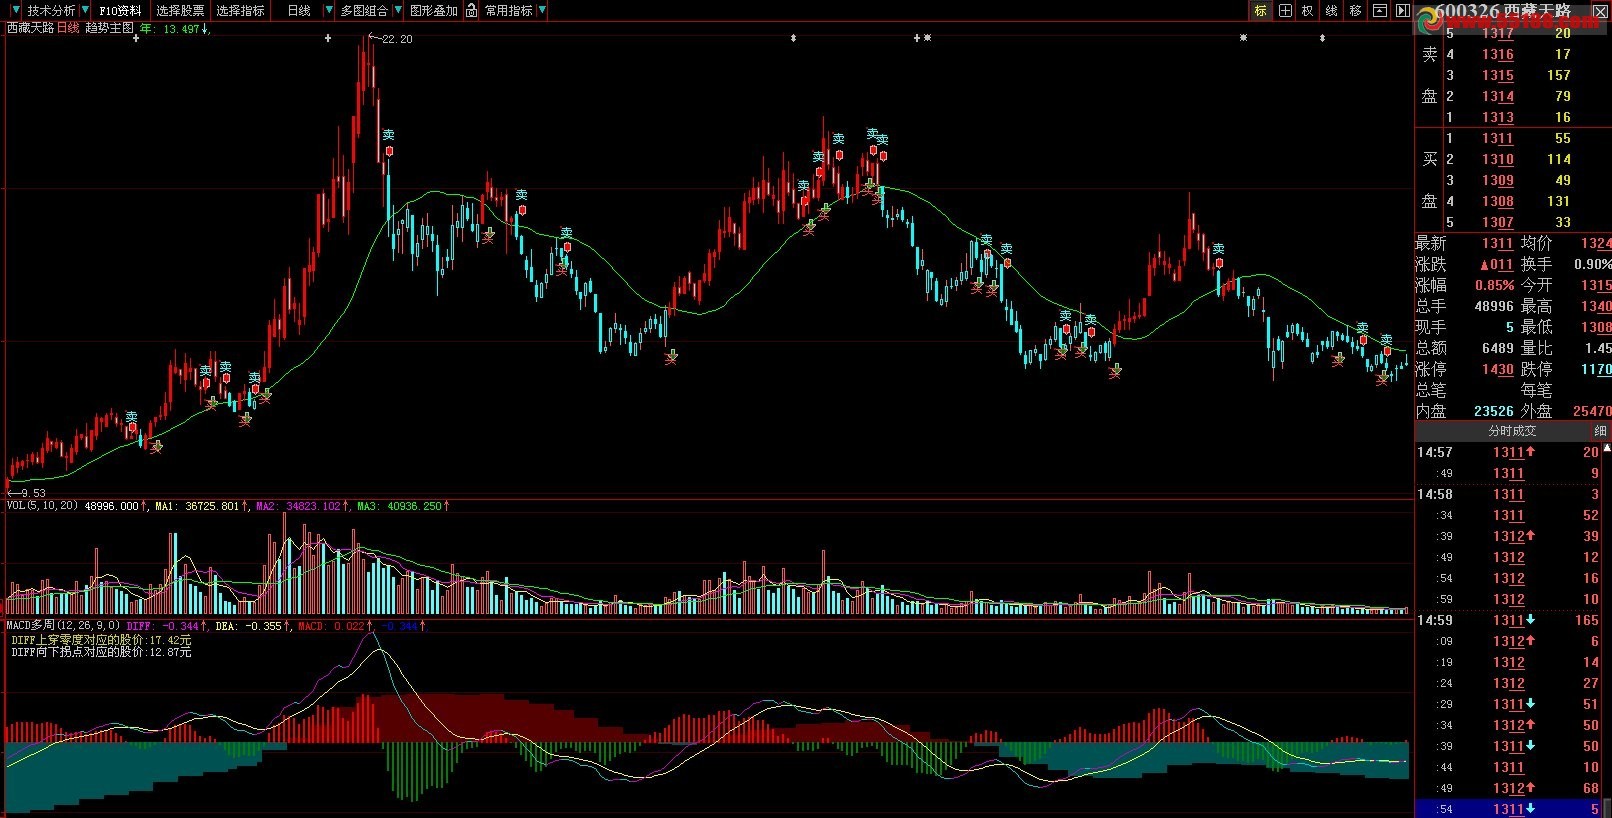Activate the 移 move chart tool
The height and width of the screenshot is (818, 1612).
1355,11
